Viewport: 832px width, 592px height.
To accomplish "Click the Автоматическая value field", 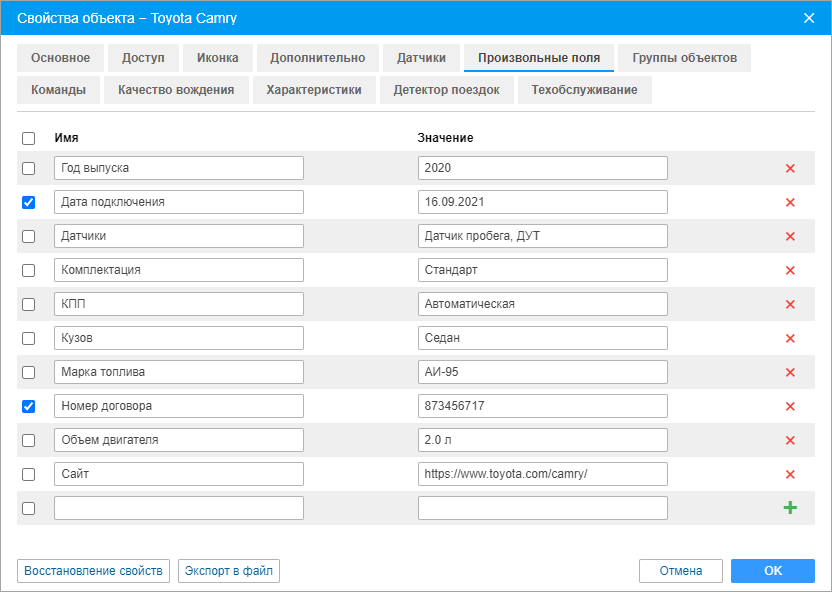I will click(x=543, y=304).
